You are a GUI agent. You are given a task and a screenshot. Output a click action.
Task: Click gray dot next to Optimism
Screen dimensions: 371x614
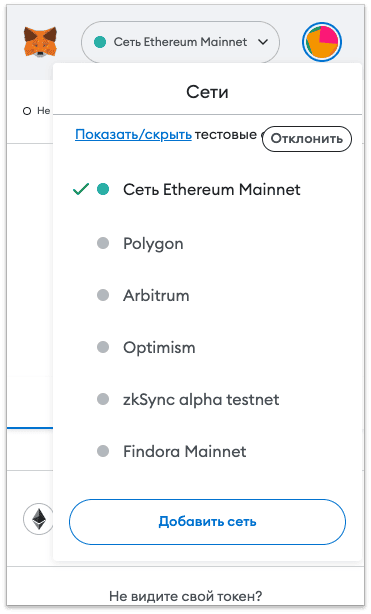(x=103, y=347)
